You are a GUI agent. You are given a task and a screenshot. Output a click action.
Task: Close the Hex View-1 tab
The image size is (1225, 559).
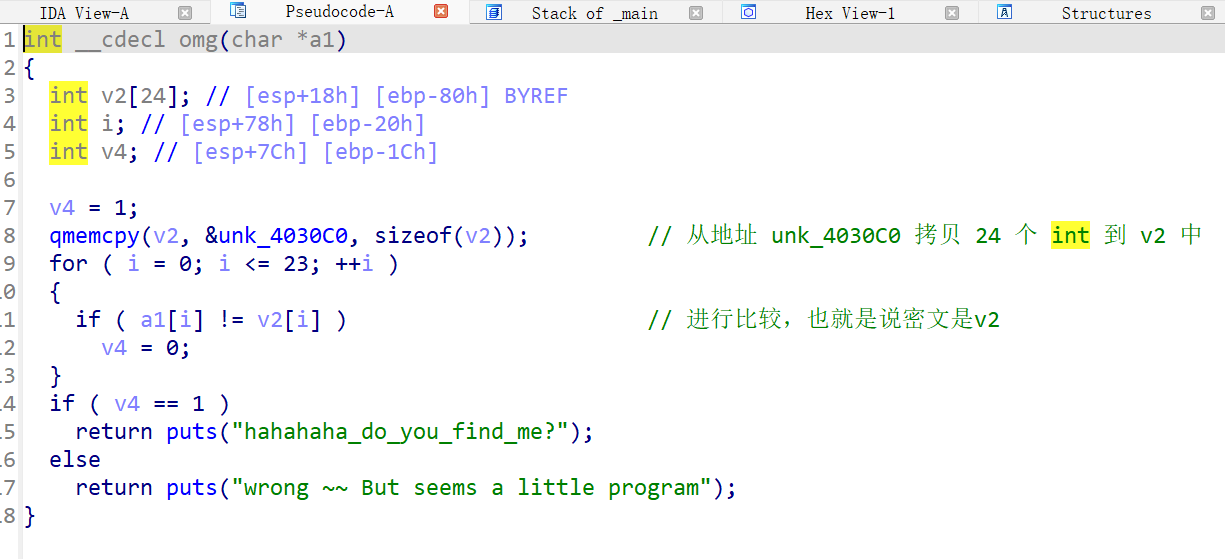[x=952, y=13]
